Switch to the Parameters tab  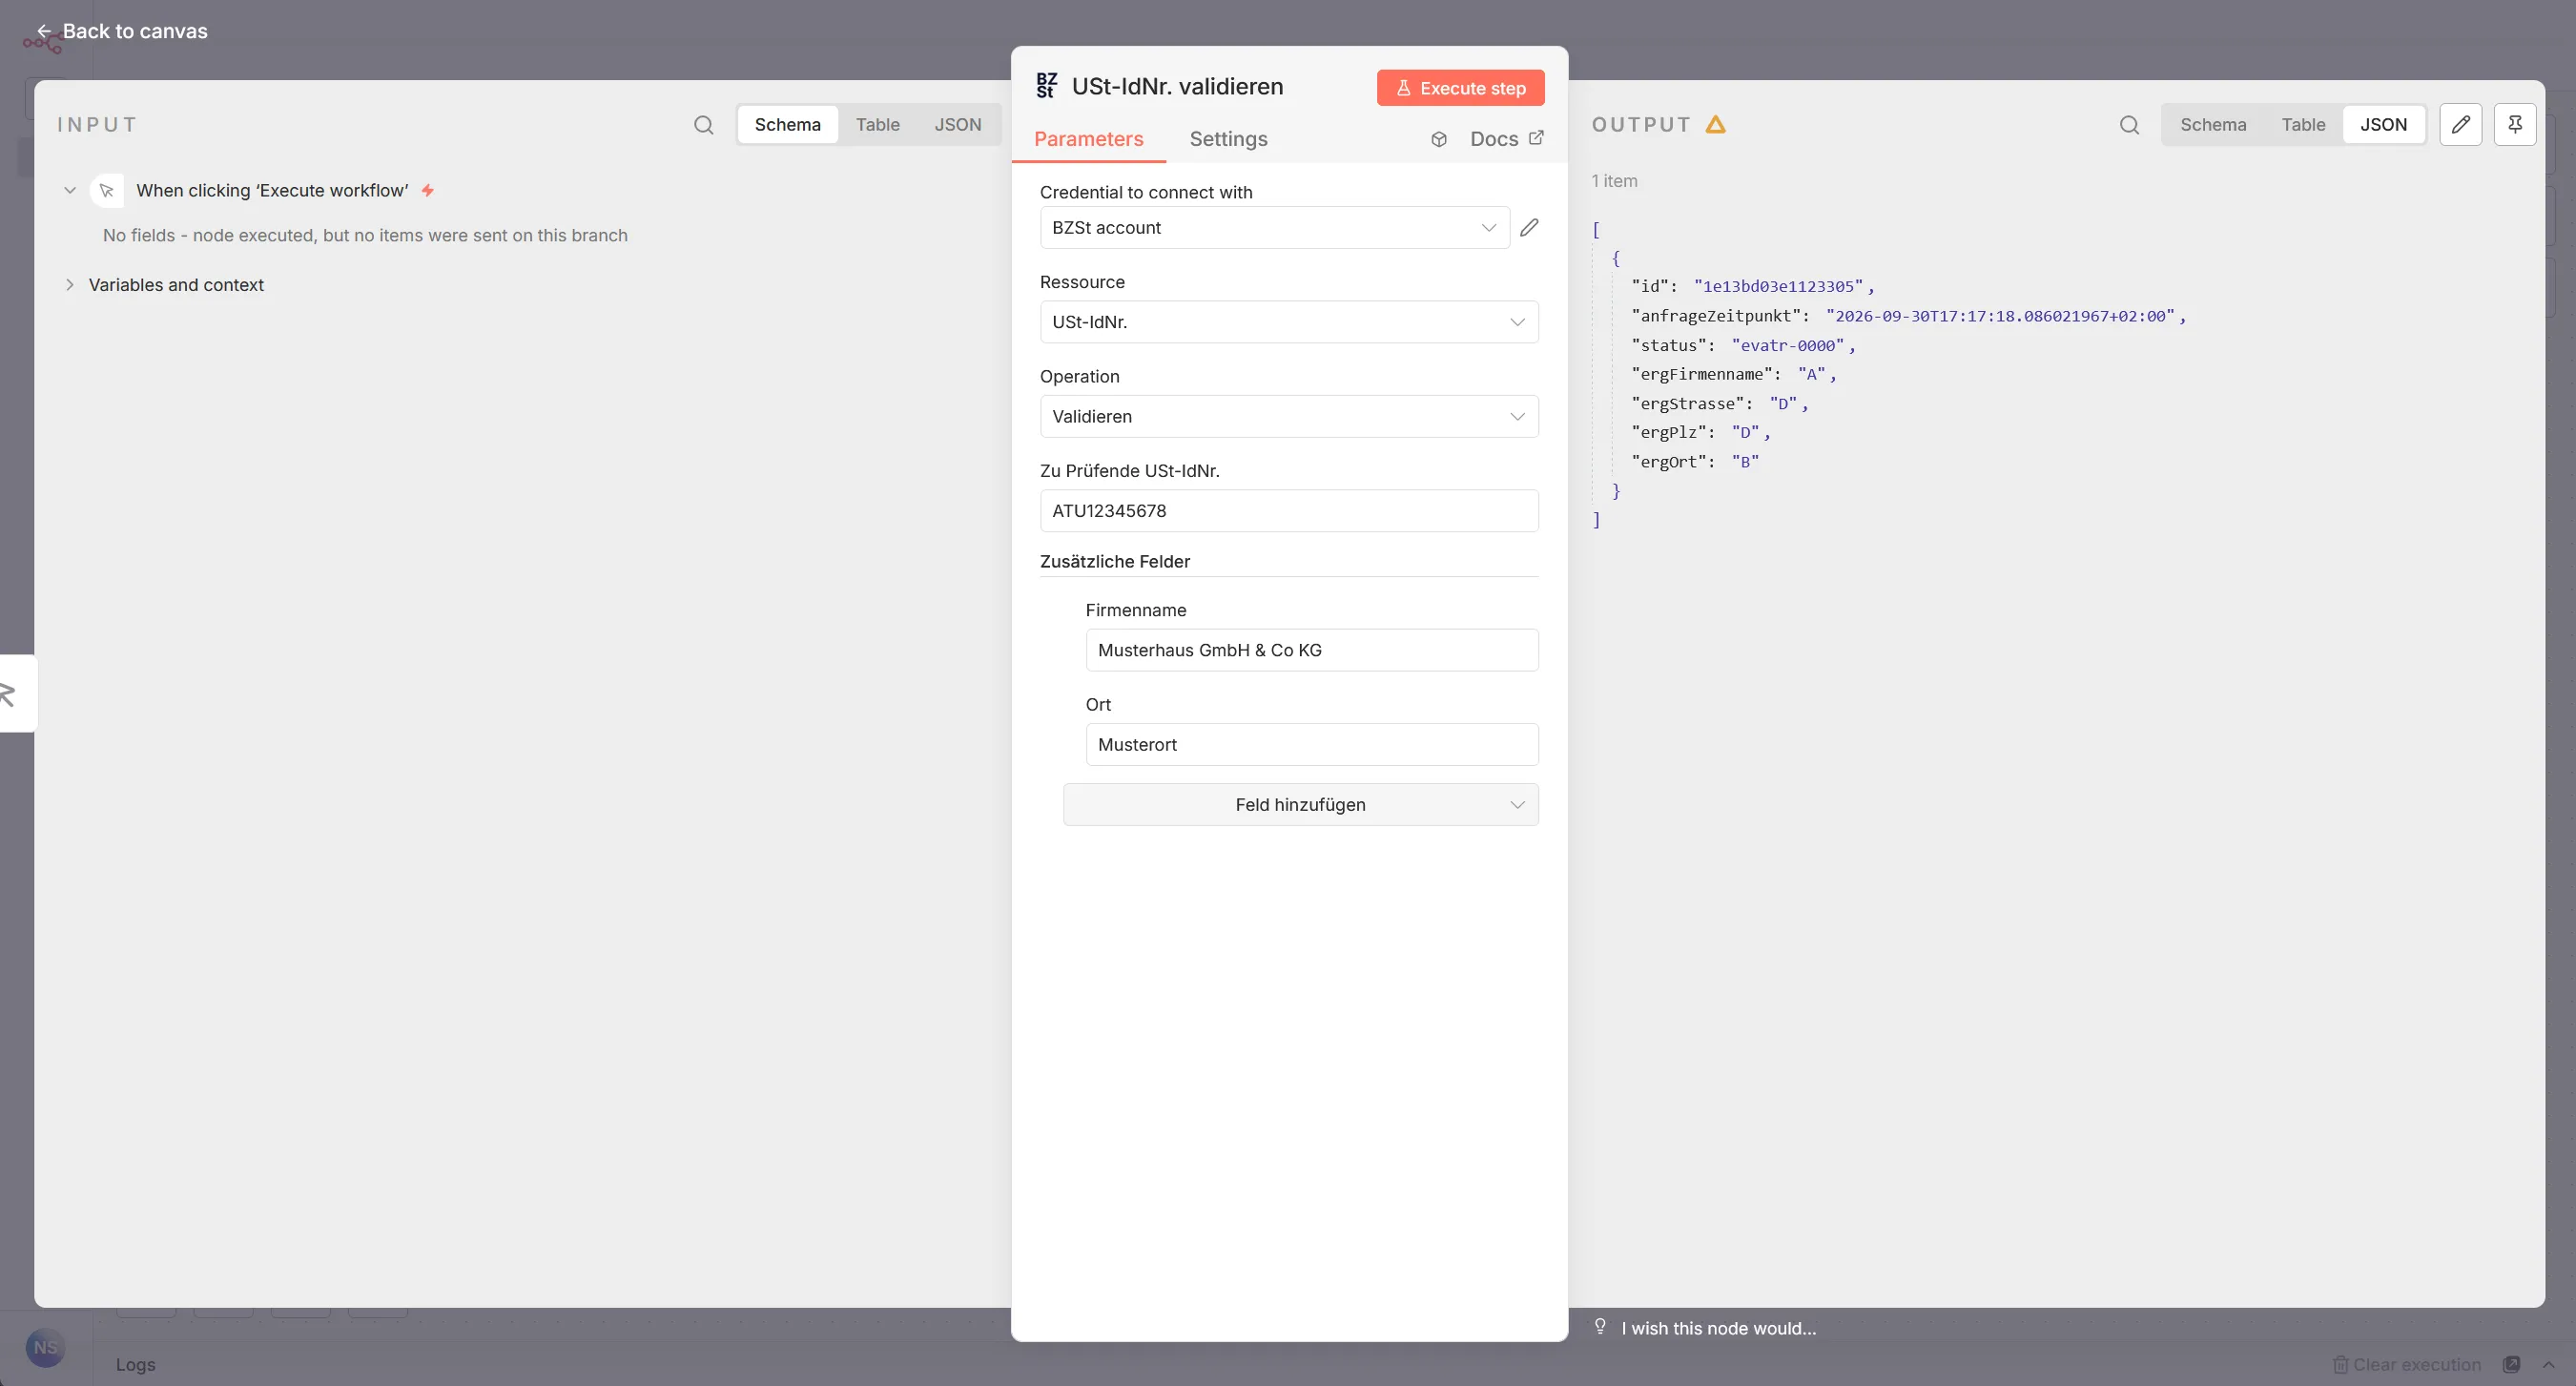[1088, 139]
